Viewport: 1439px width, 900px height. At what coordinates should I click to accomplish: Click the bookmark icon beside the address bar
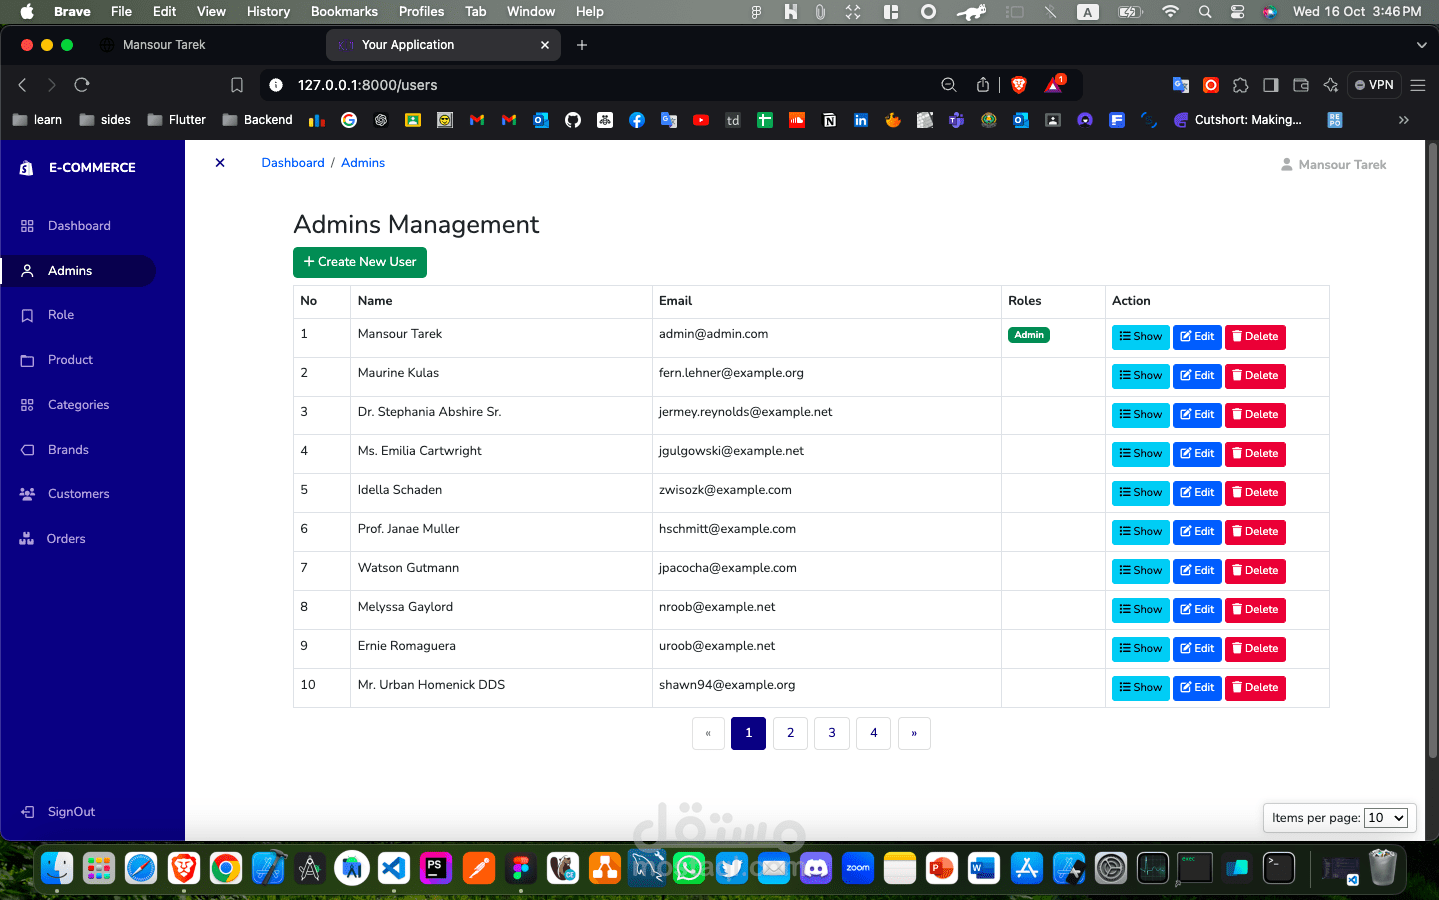tap(237, 85)
